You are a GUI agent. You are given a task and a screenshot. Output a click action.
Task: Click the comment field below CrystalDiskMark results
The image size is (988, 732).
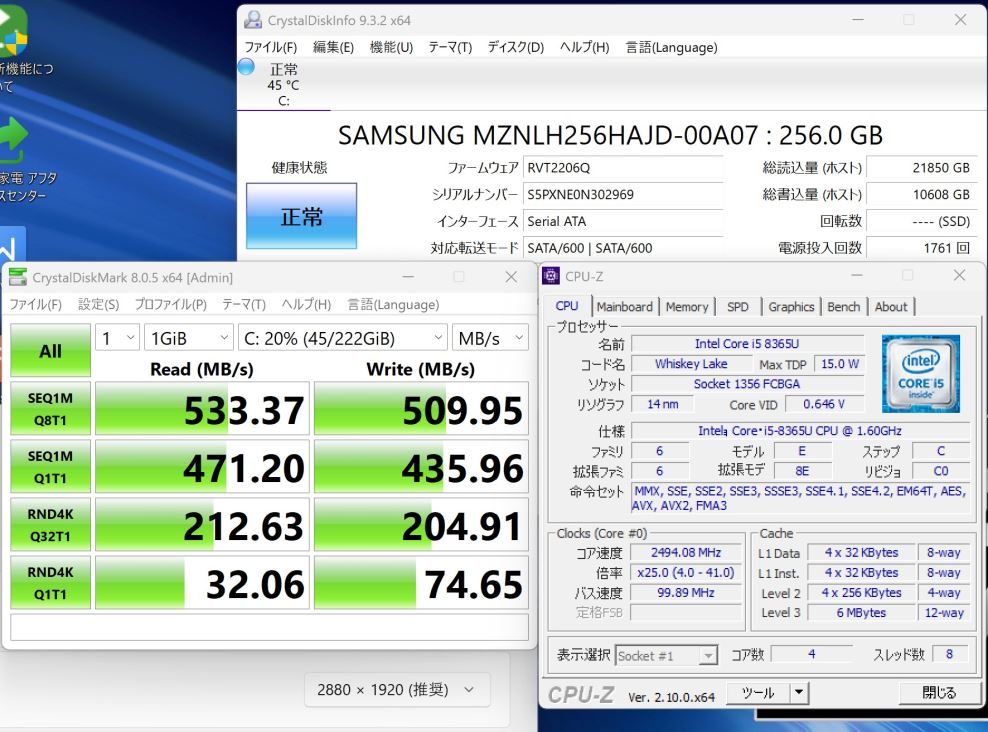coord(269,627)
